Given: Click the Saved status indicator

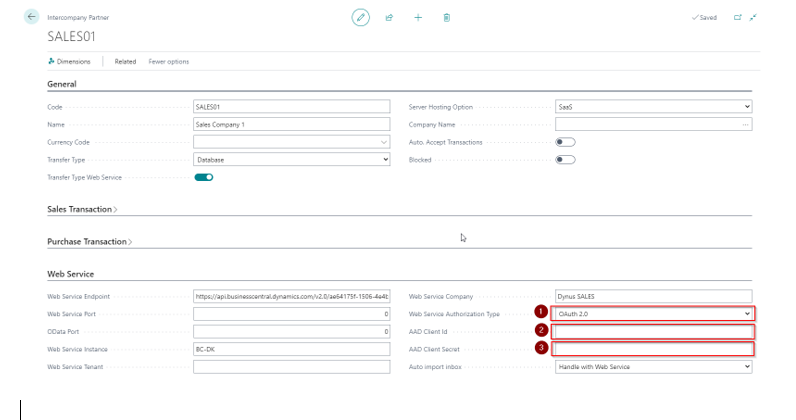Looking at the screenshot, I should (x=705, y=17).
